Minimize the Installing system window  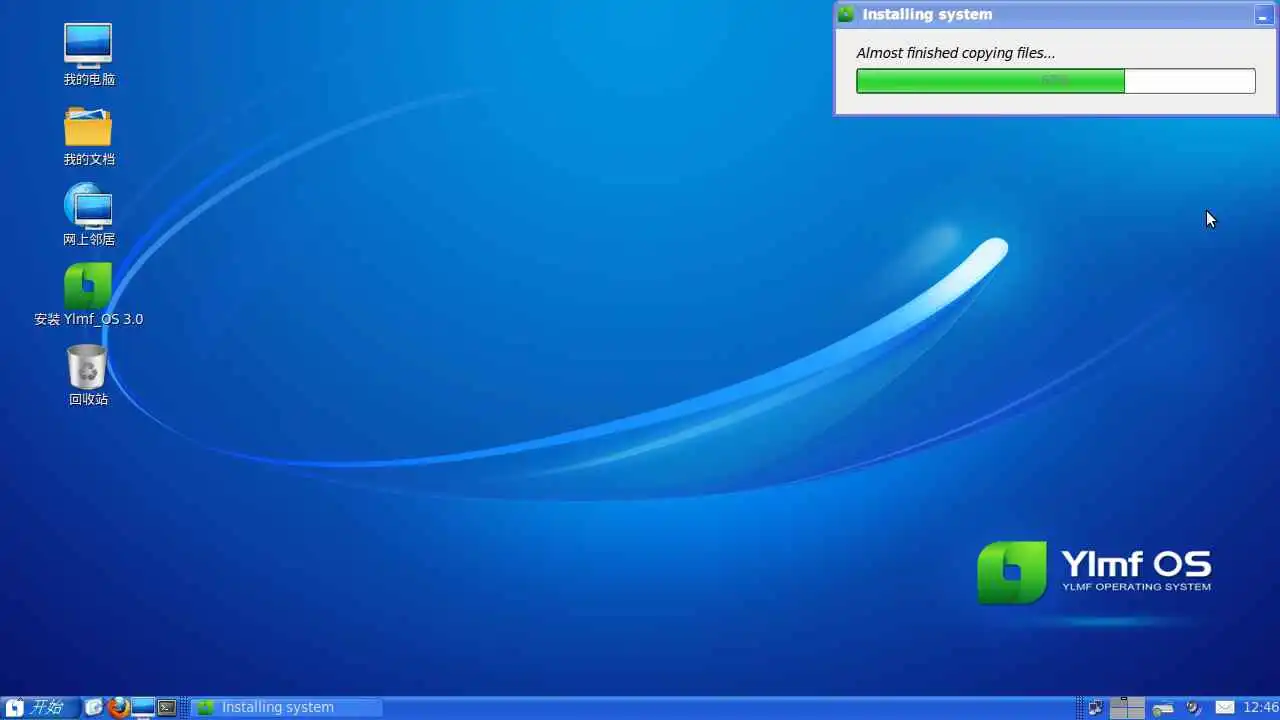point(1263,15)
